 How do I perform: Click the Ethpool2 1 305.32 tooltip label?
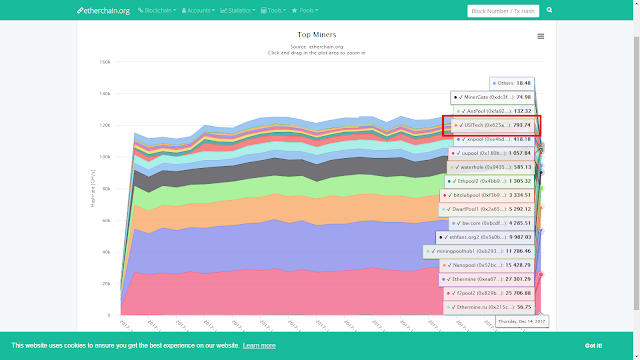tap(489, 181)
